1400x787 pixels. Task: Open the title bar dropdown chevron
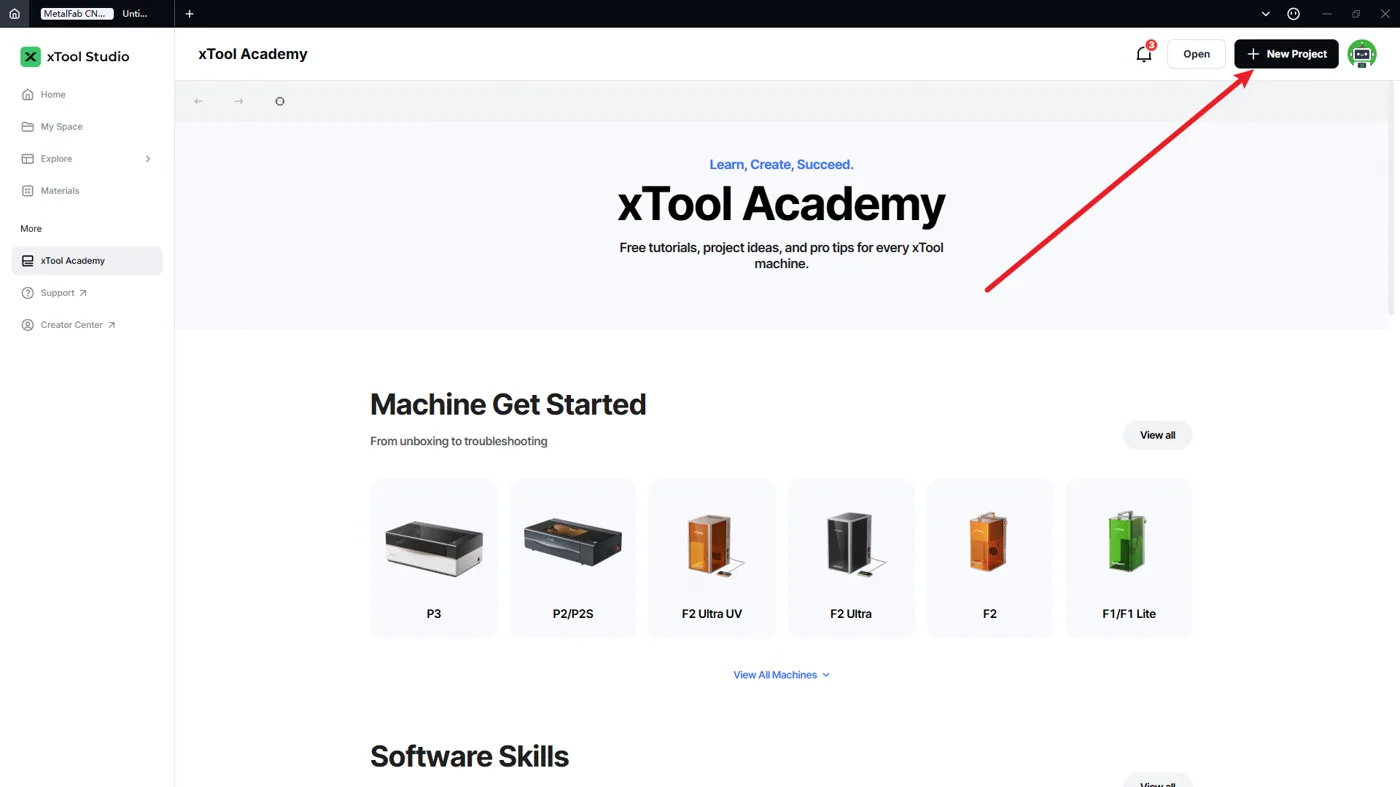click(x=1265, y=14)
